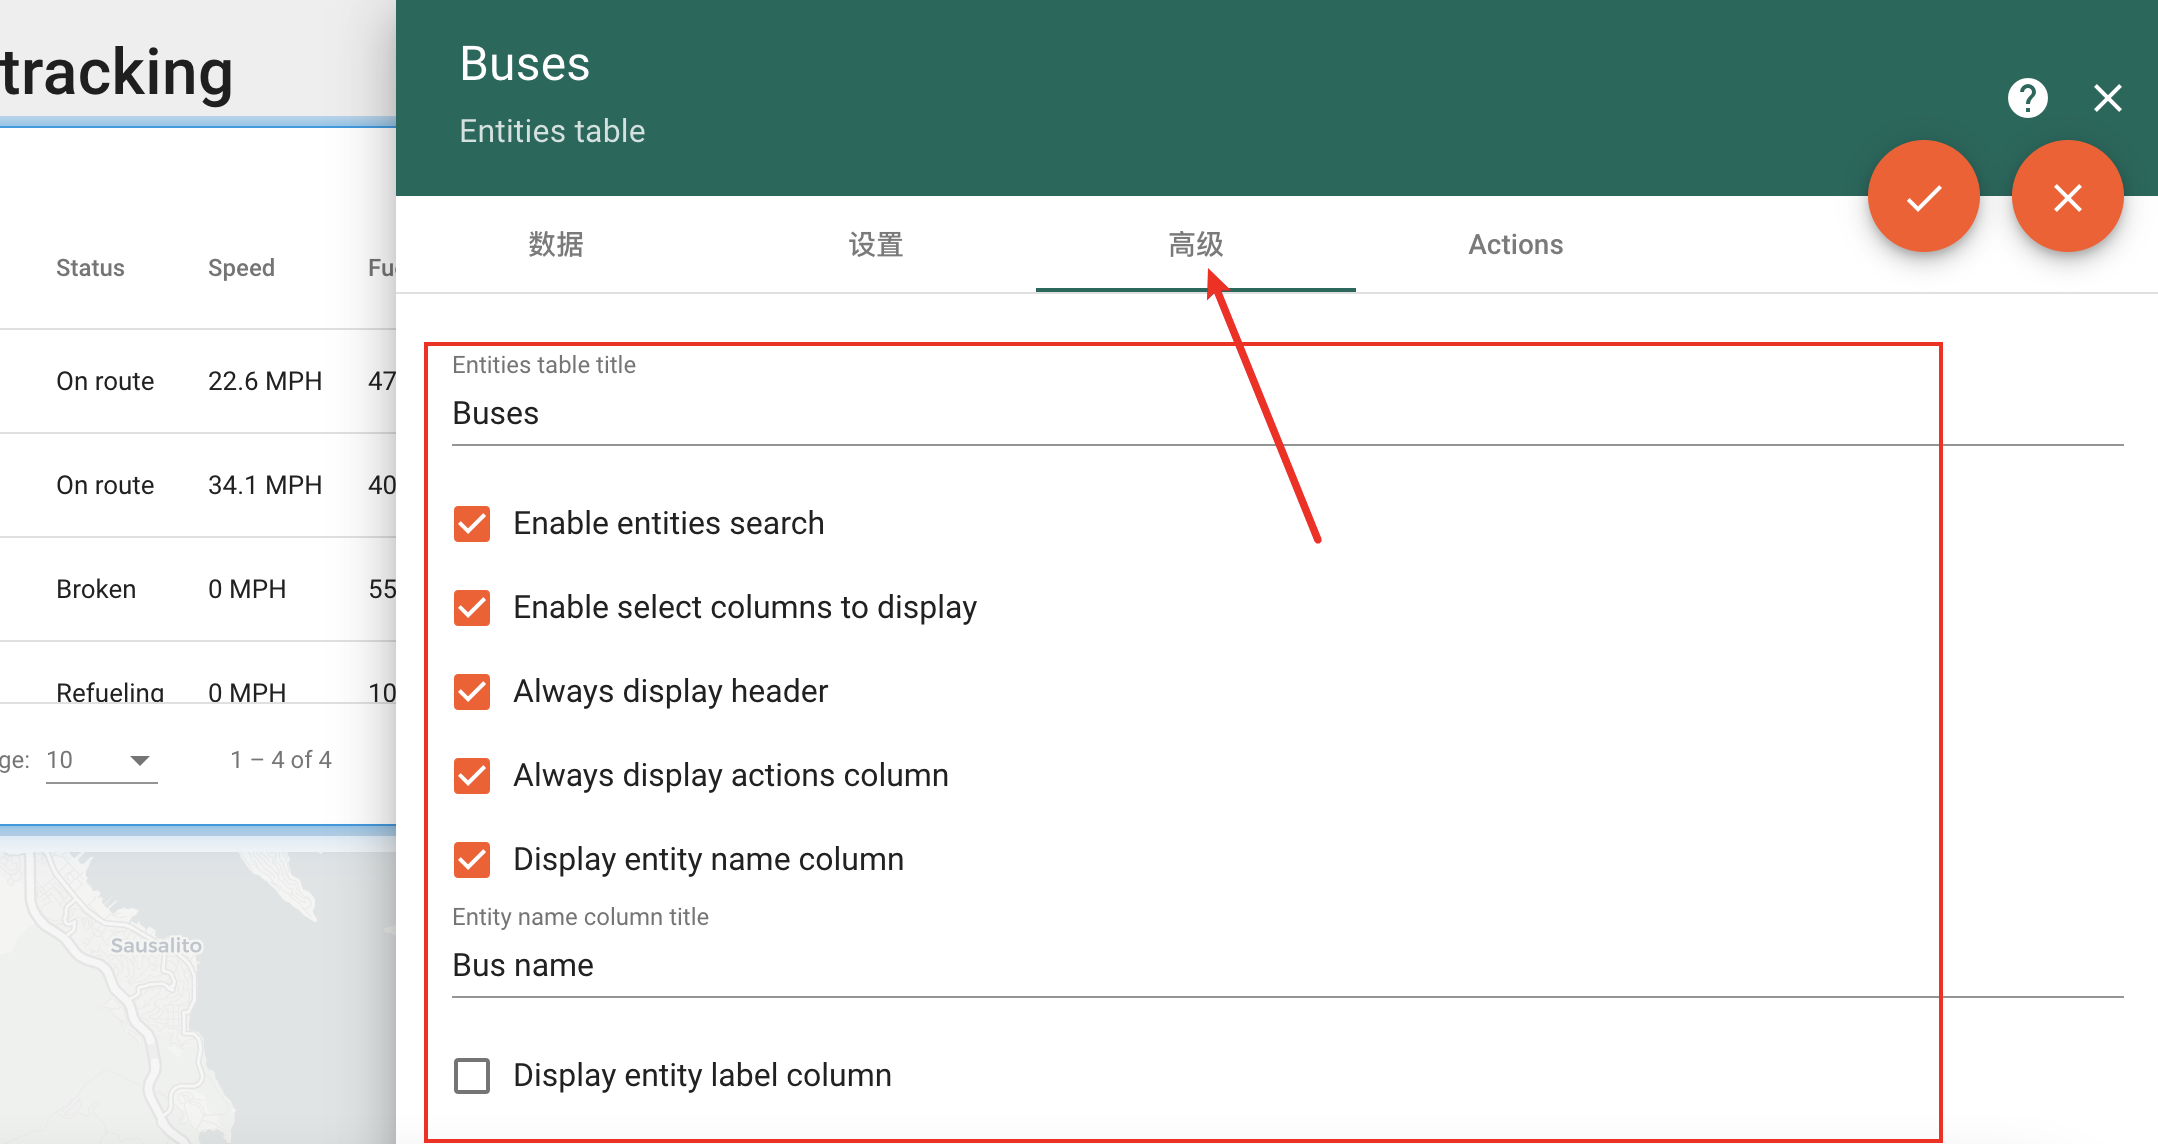Go to the Actions tab
Screen dimensions: 2158x1144
pyautogui.click(x=1515, y=244)
